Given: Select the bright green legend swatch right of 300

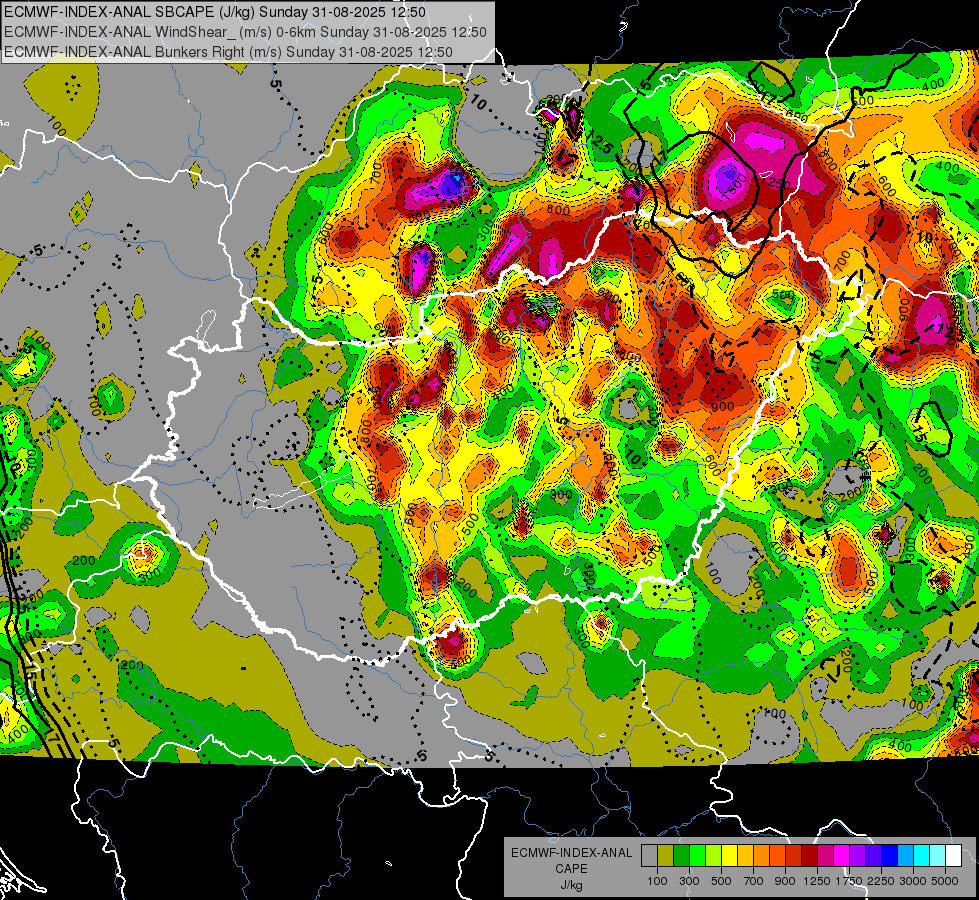Looking at the screenshot, I should (x=697, y=856).
